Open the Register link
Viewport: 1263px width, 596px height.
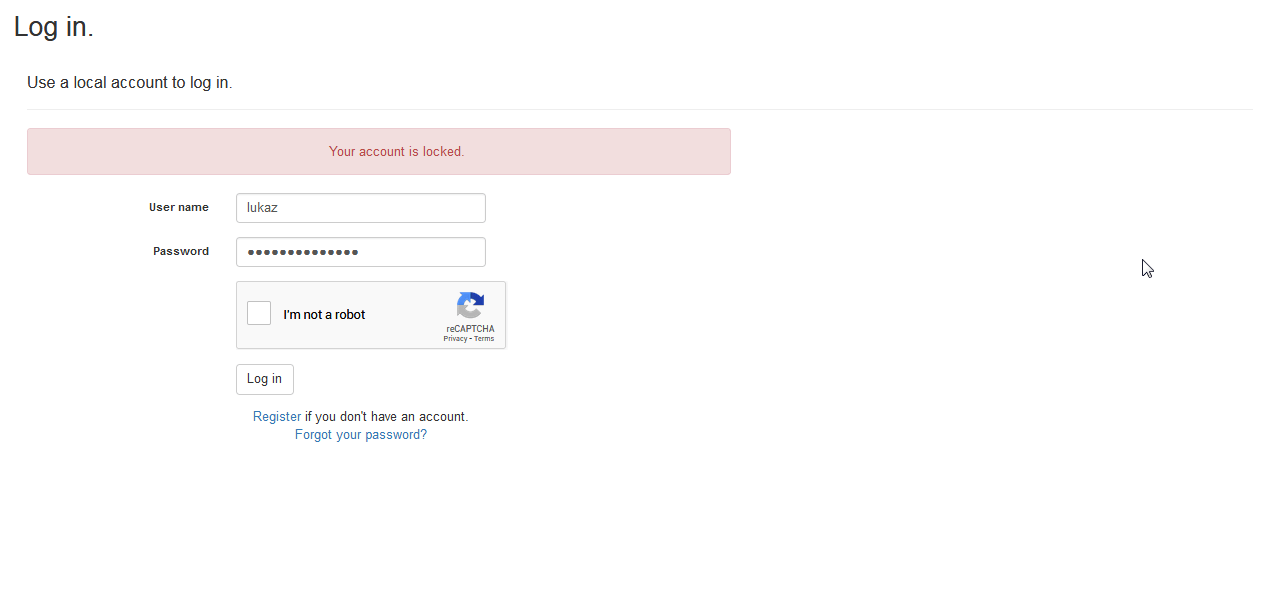coord(277,417)
